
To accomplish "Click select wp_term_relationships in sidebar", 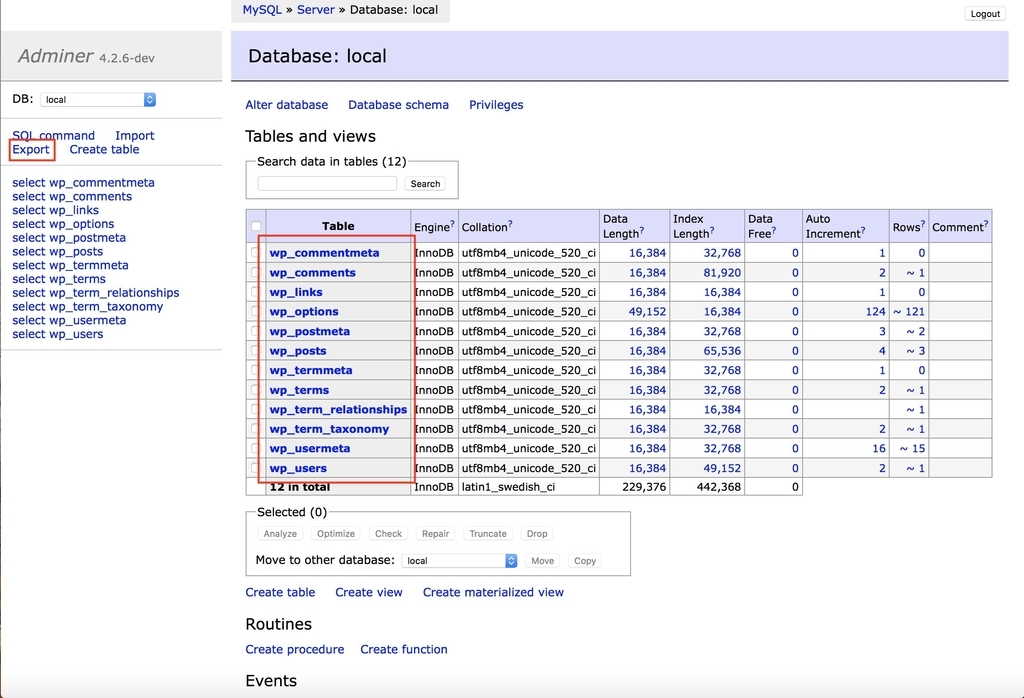I will (96, 293).
